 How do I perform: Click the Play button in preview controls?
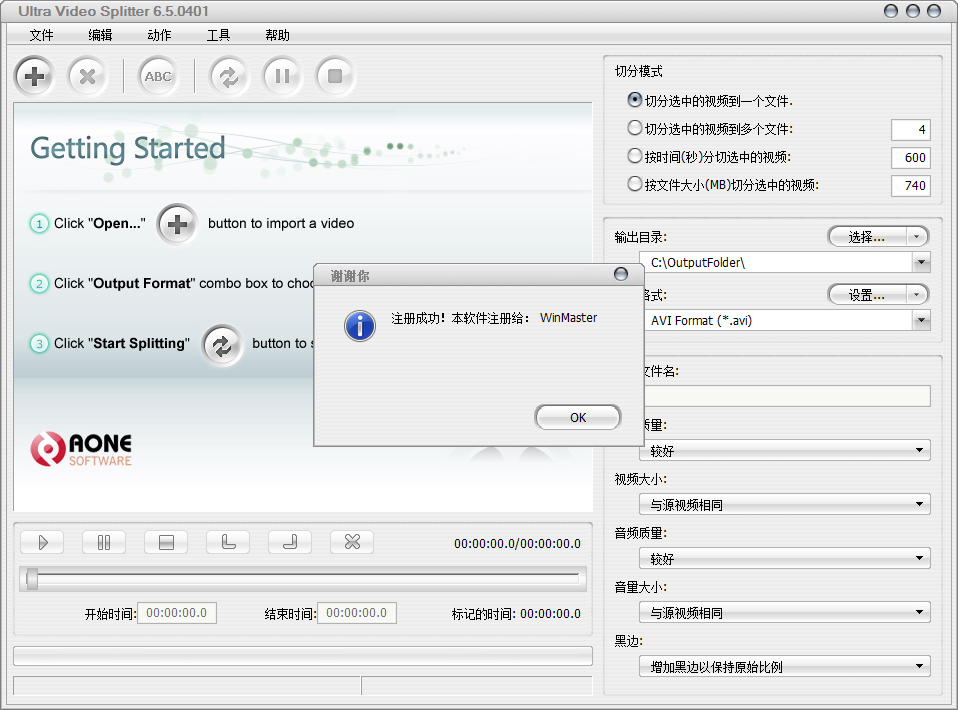[42, 543]
